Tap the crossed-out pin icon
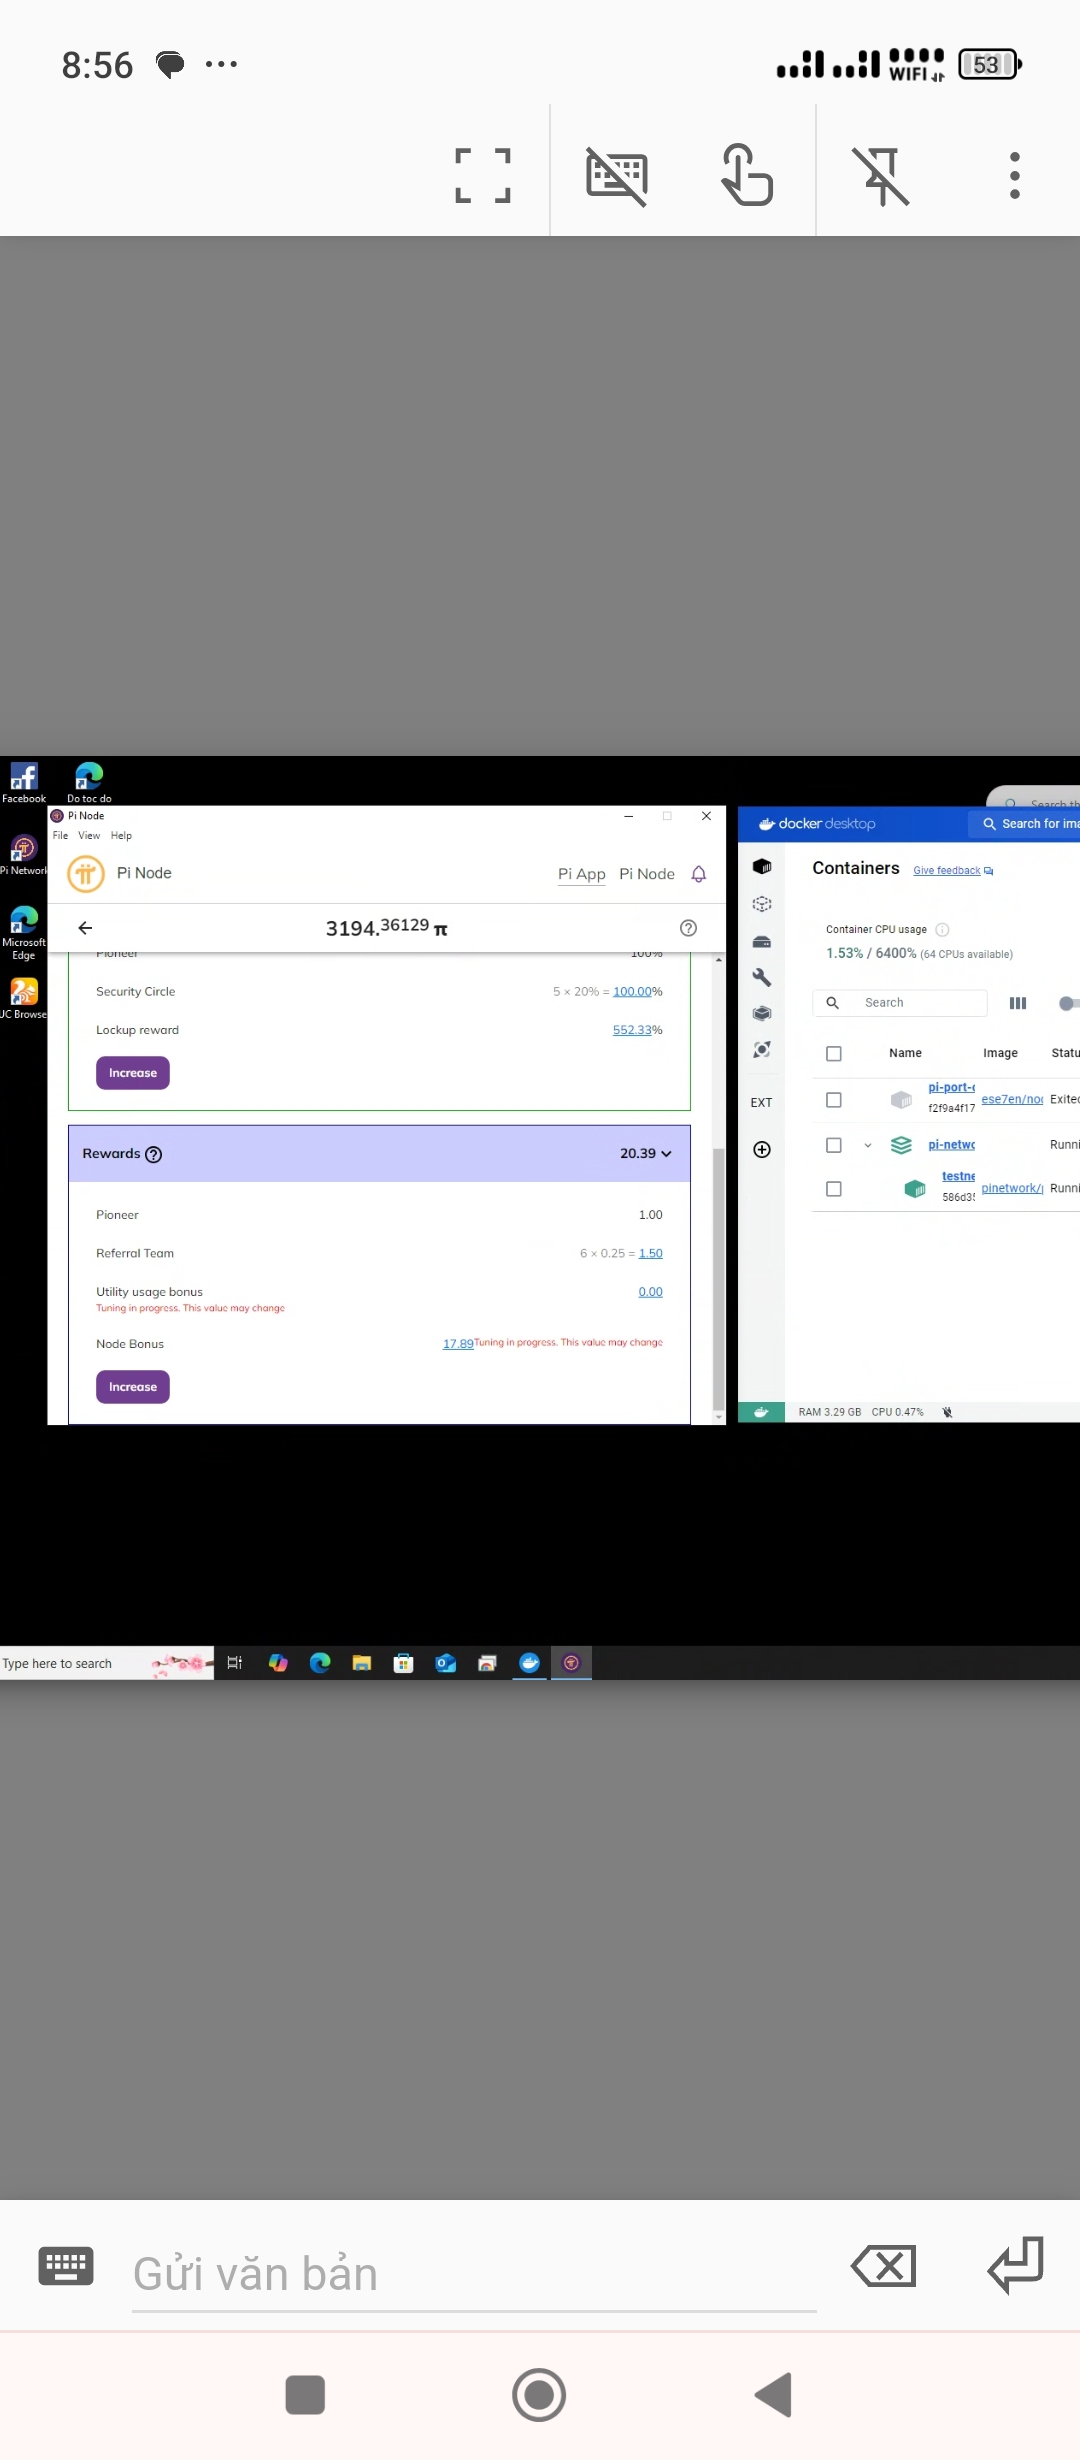 coord(880,176)
